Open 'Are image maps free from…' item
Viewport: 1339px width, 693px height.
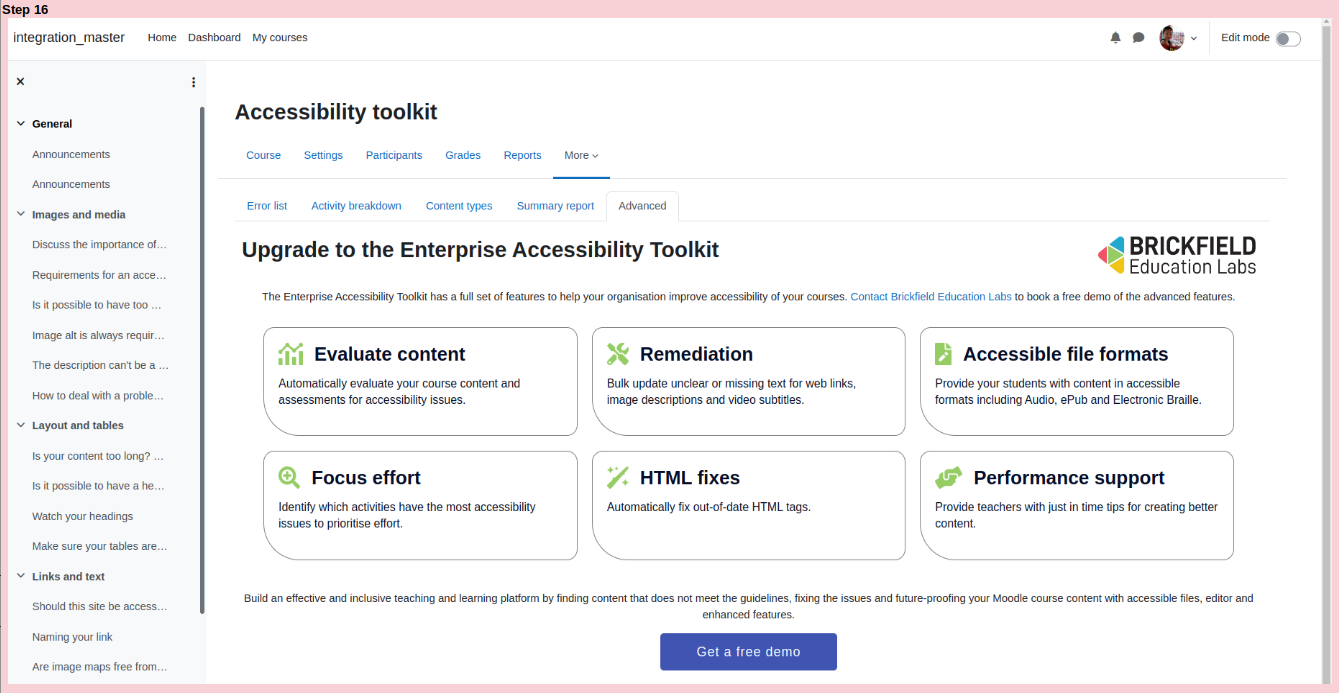(x=100, y=667)
